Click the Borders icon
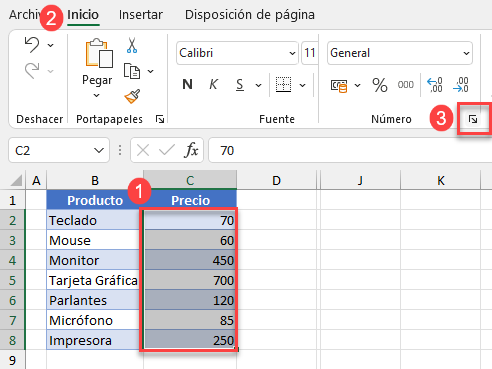Image resolution: width=492 pixels, height=369 pixels. [283, 85]
